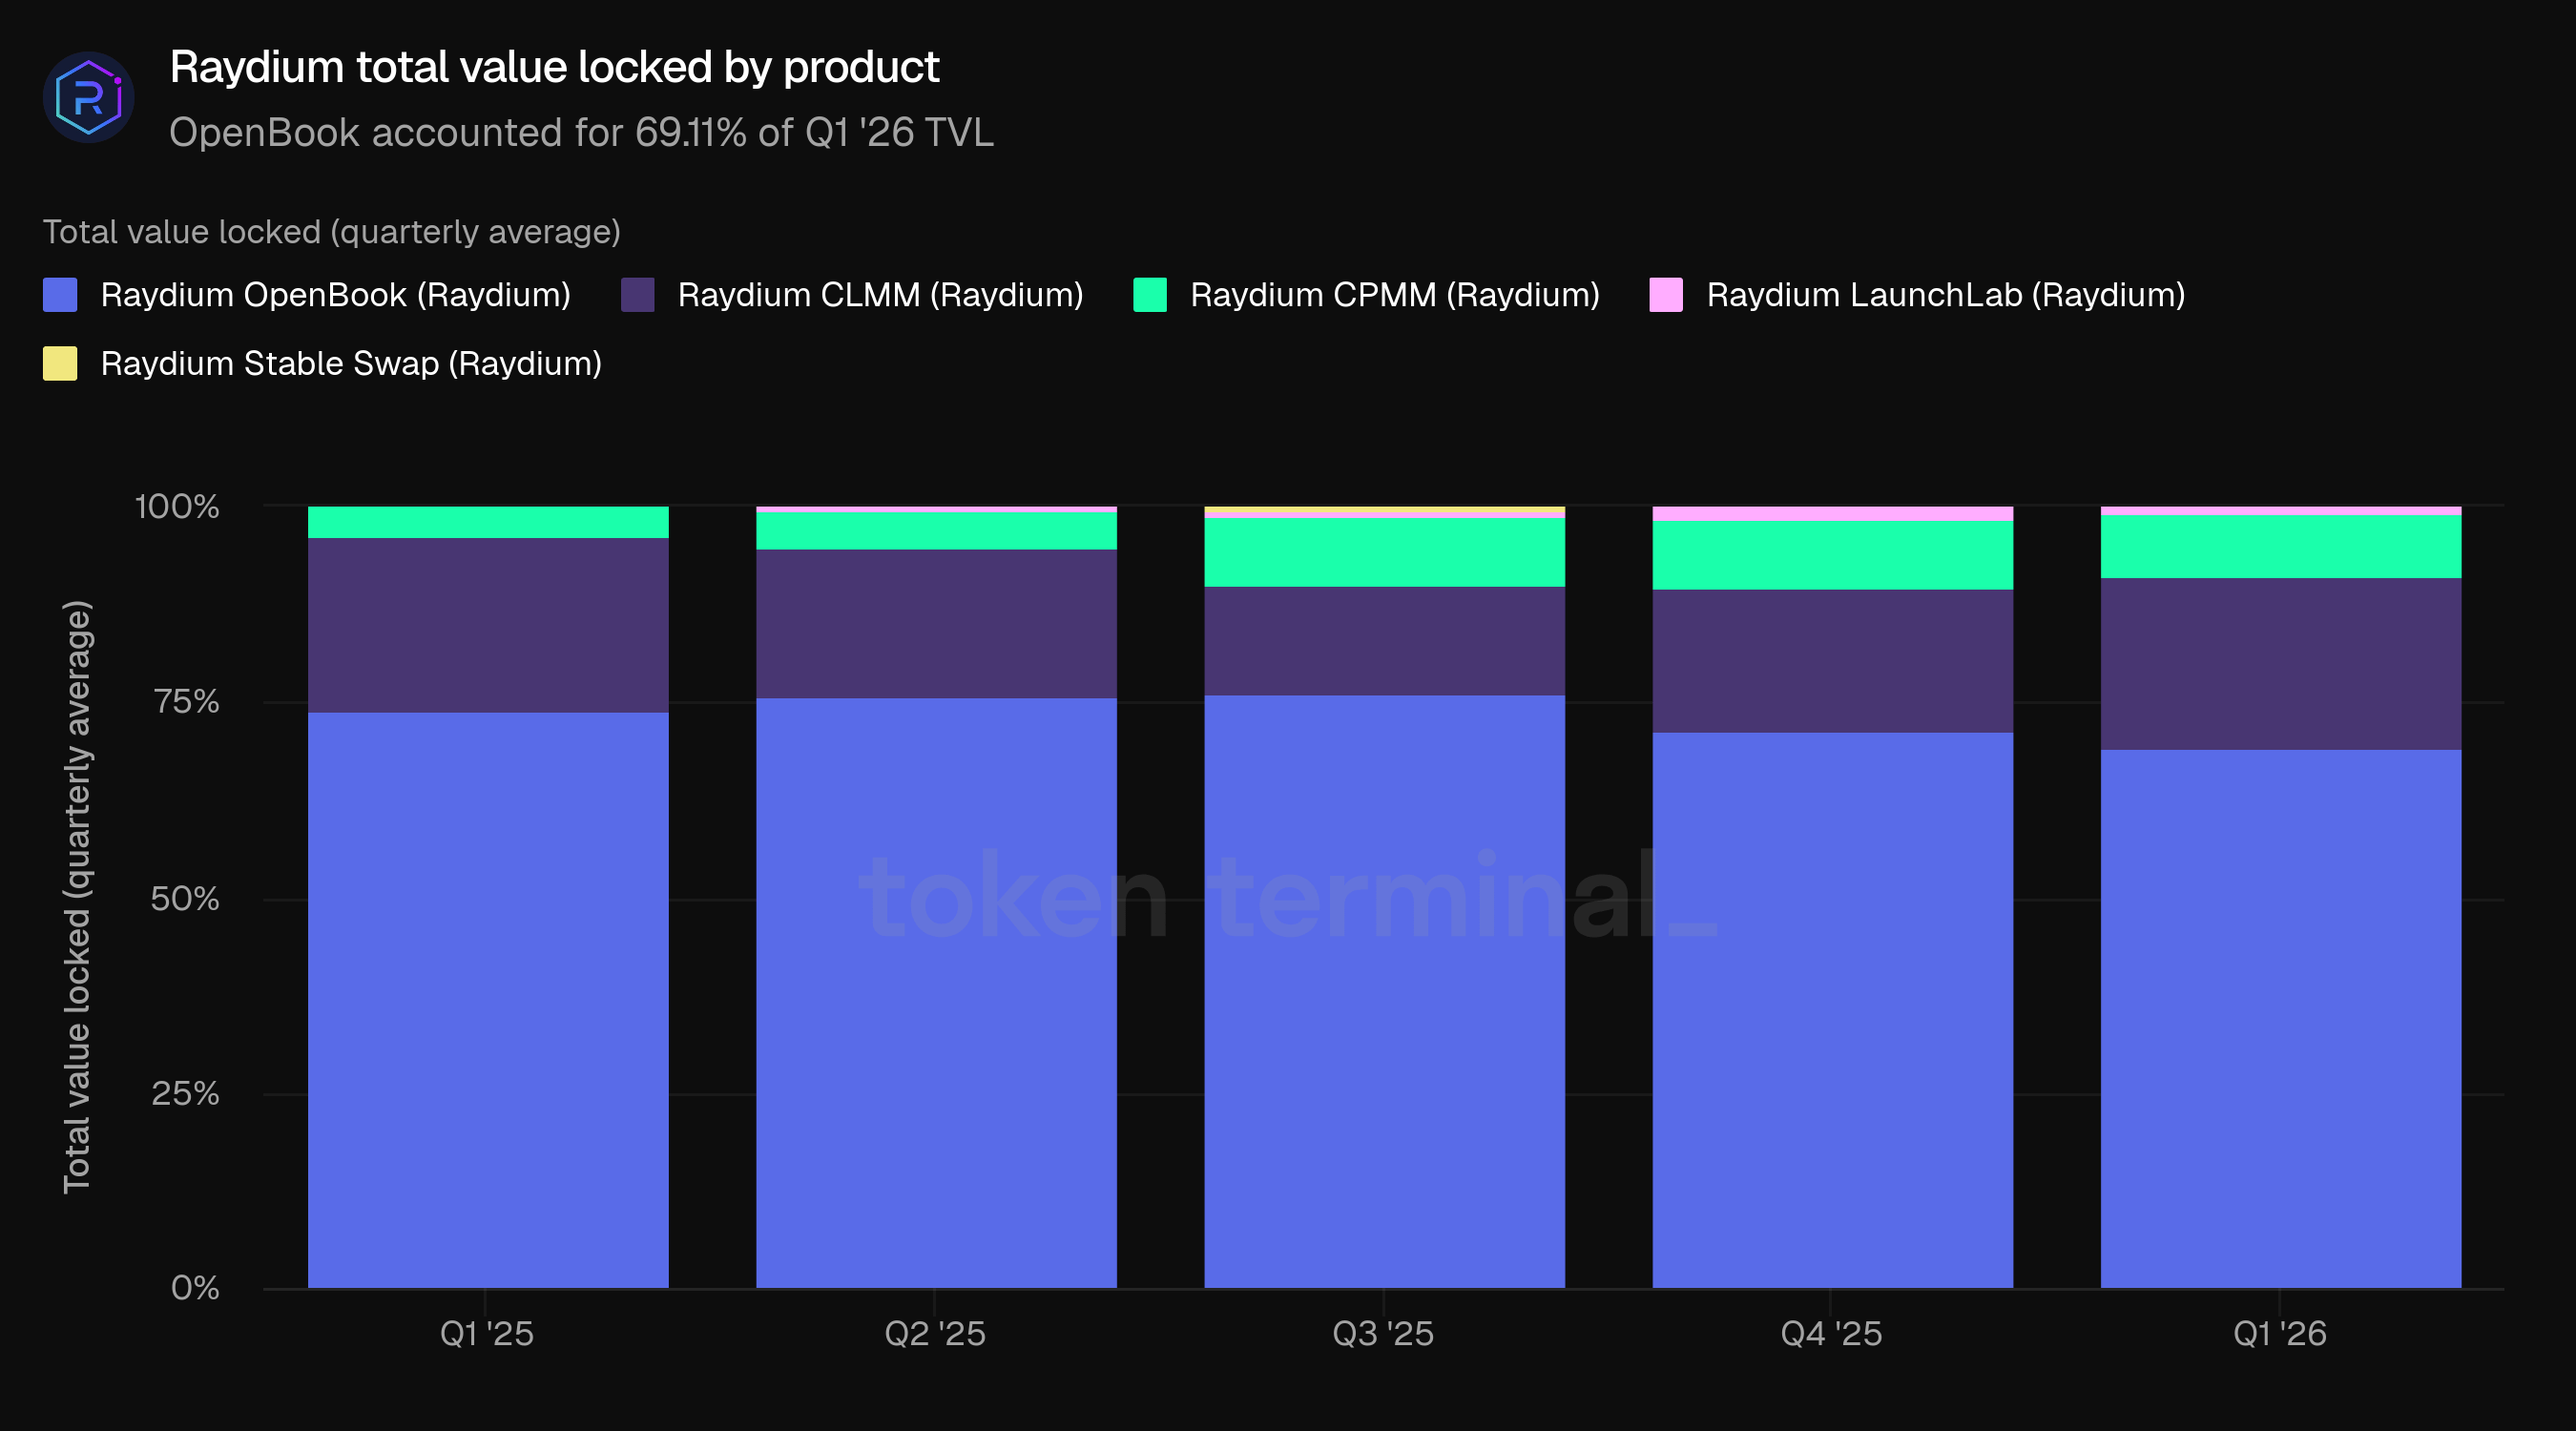Hide the Raydium Stable Swap series via its label
This screenshot has width=2576, height=1431.
[351, 363]
